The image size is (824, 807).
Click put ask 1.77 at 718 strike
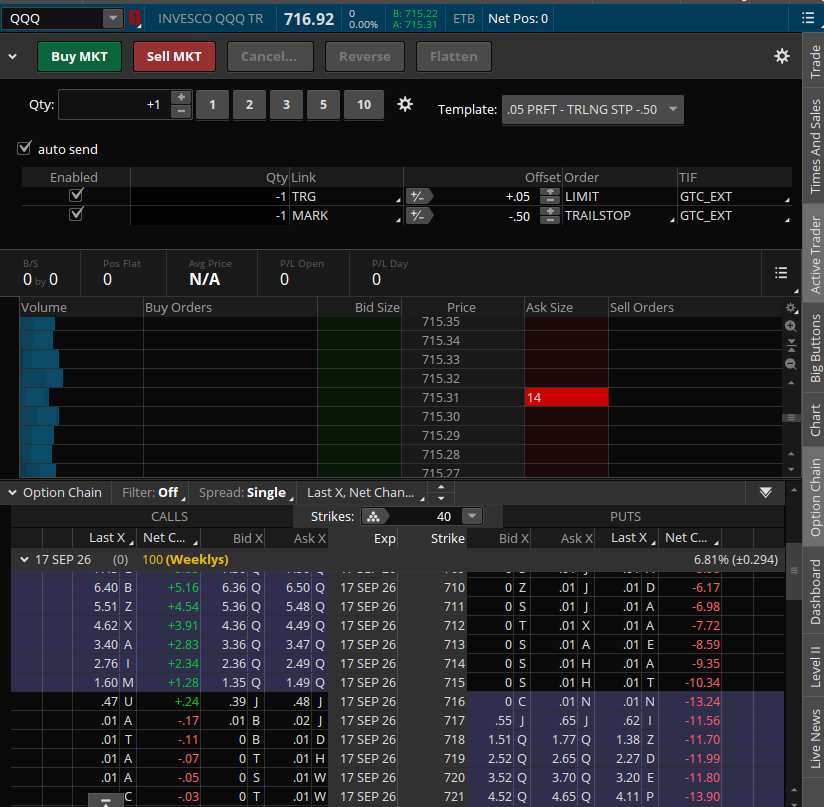(x=564, y=739)
